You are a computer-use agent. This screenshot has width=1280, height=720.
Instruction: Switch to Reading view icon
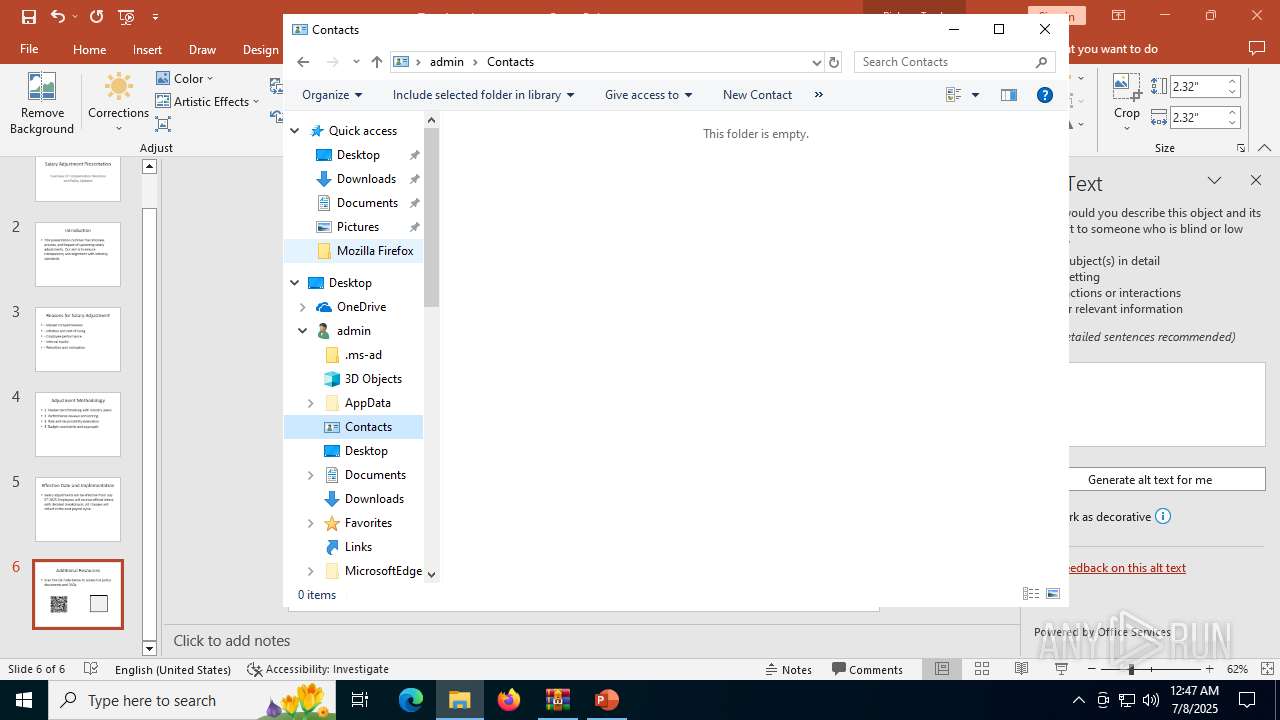point(1021,669)
